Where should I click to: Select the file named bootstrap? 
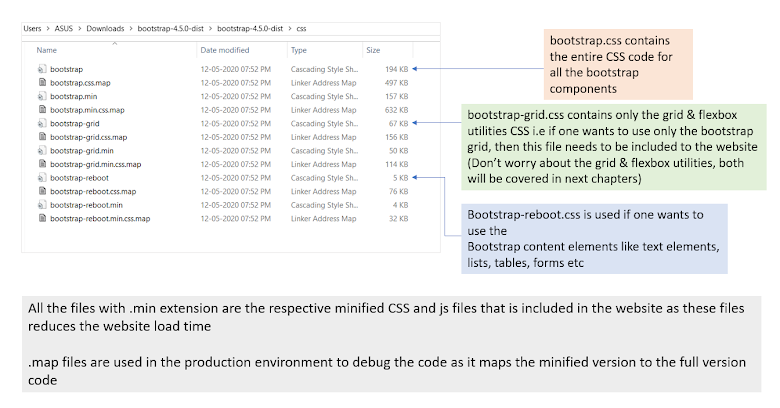click(67, 69)
